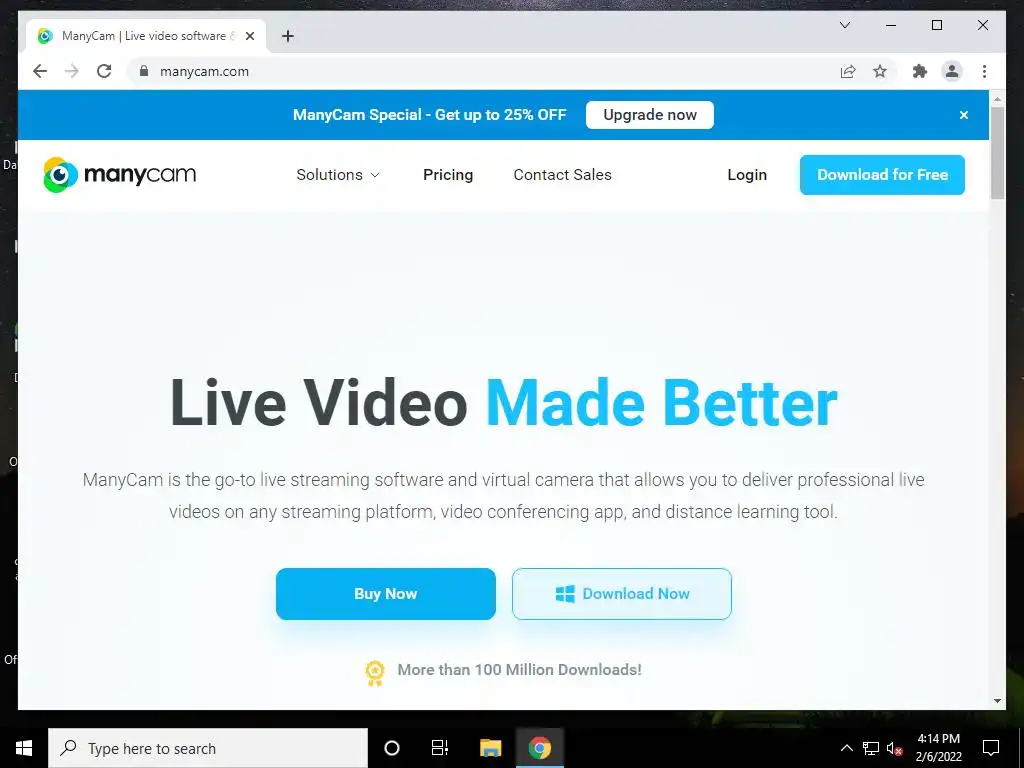Viewport: 1024px width, 768px height.
Task: Open the Windows Start menu
Action: click(24, 748)
